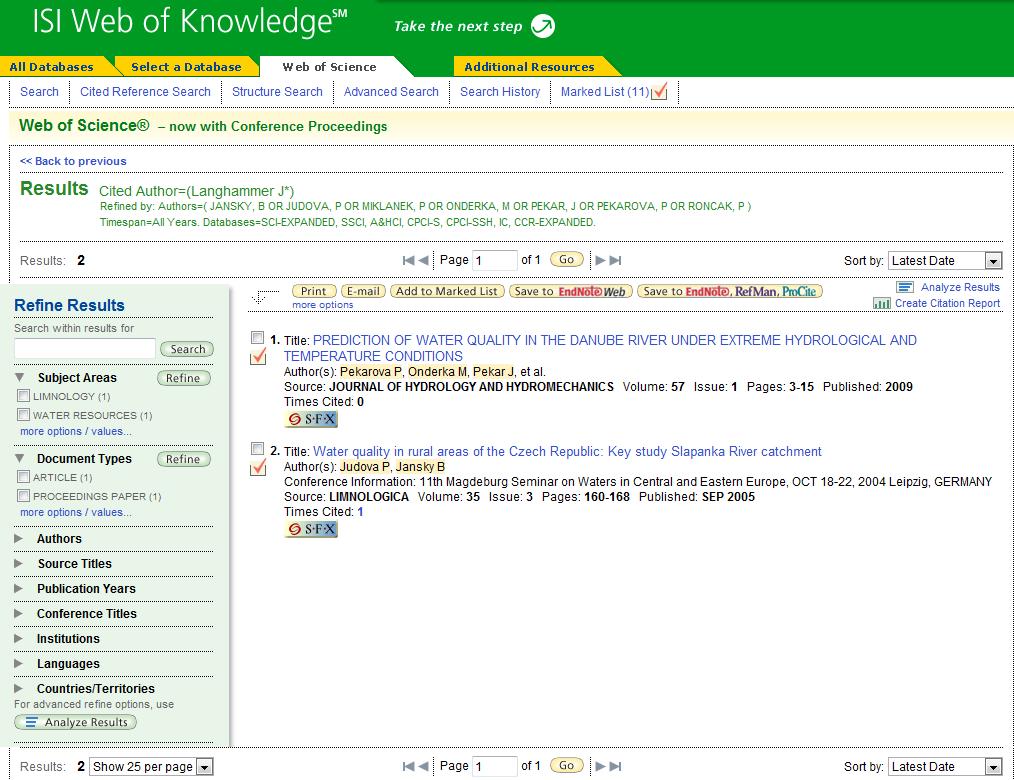Go to previous page in bottom pager
1014x780 pixels.
click(x=423, y=766)
